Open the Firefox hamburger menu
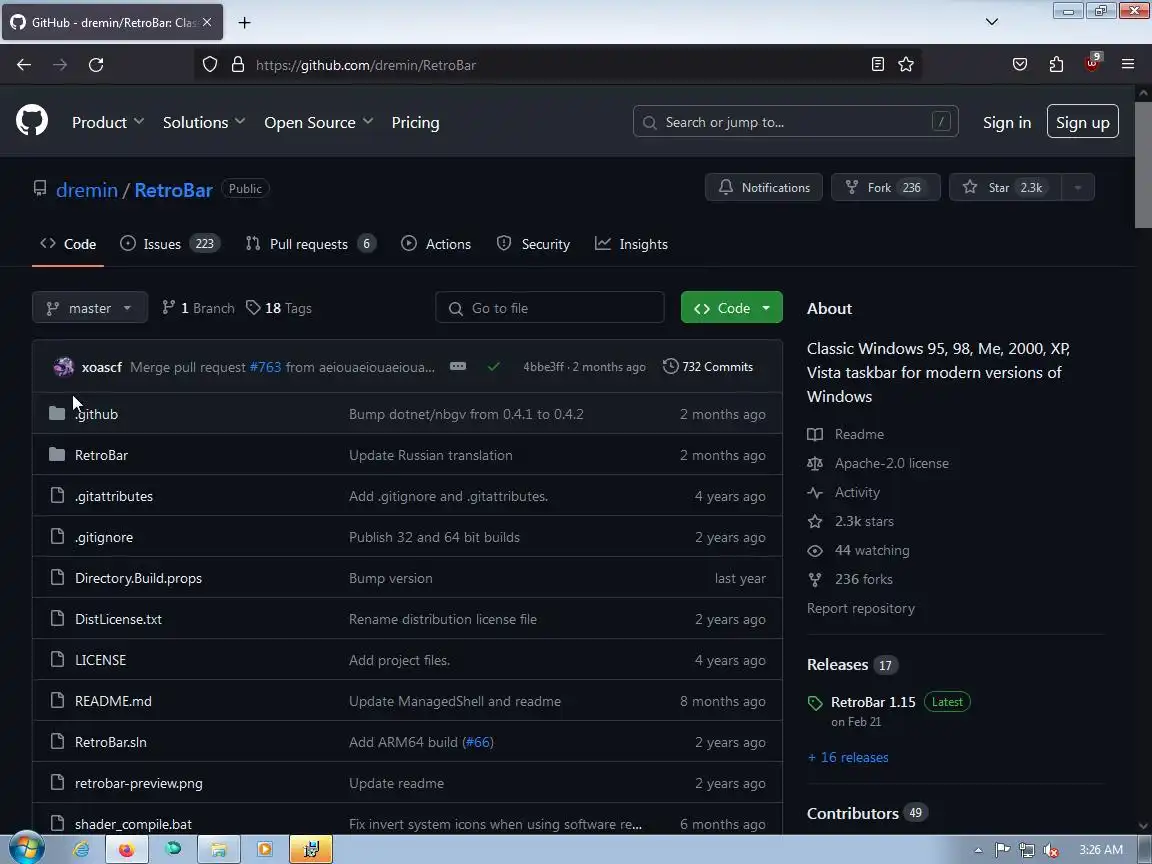 [1128, 65]
